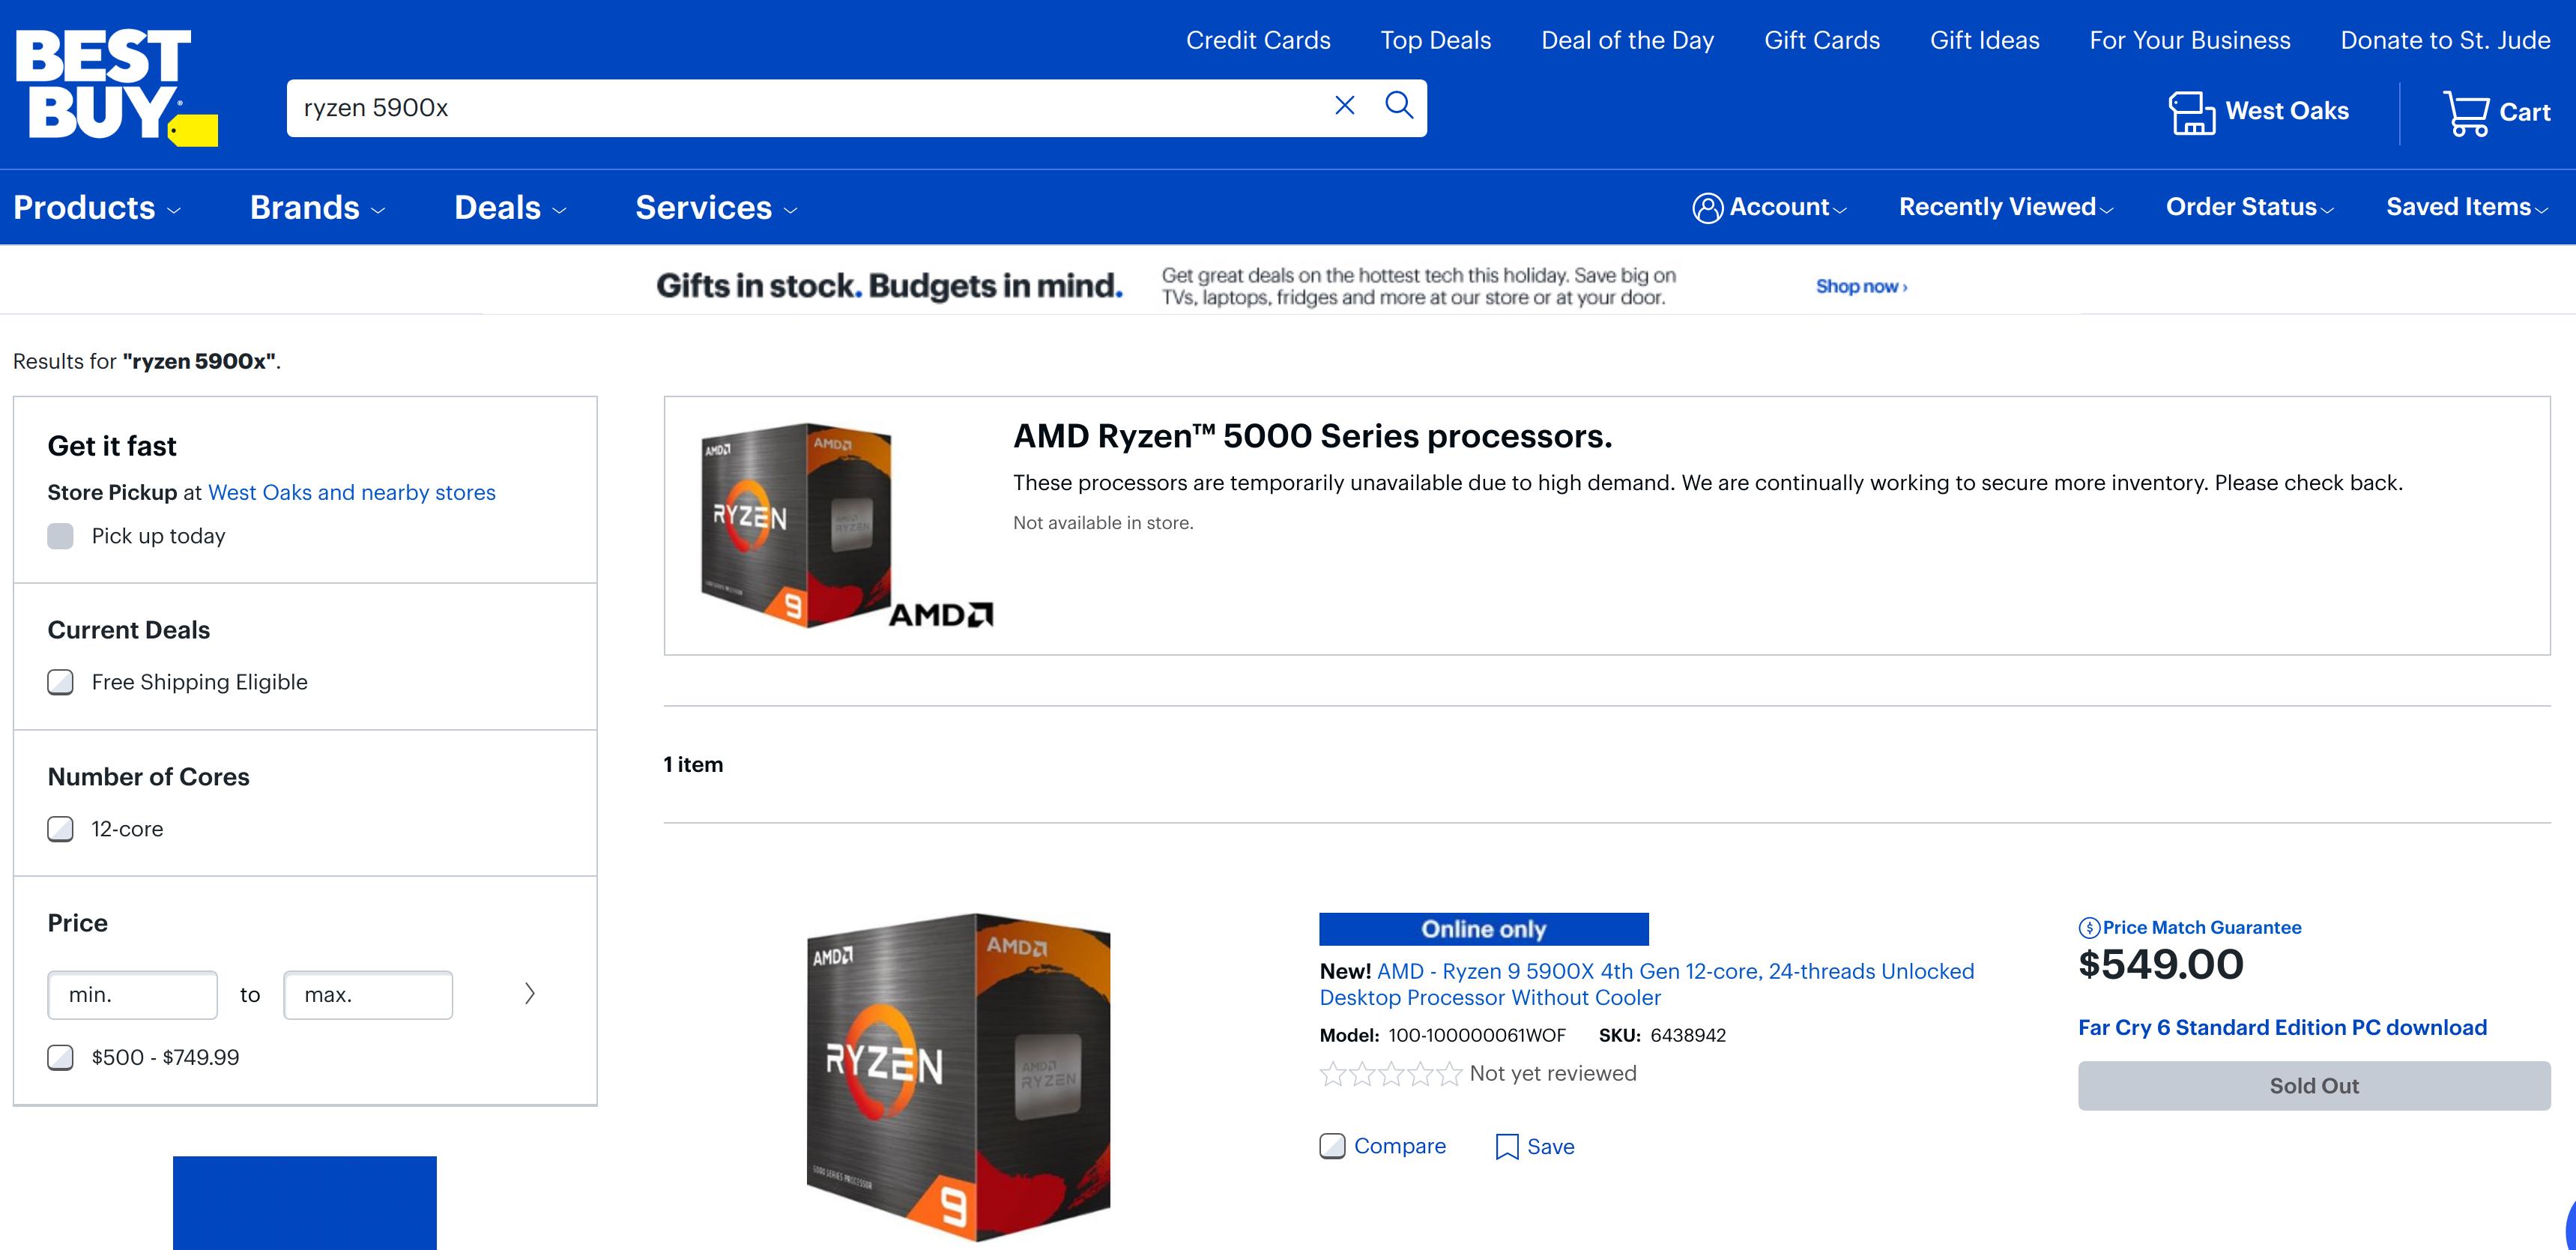
Task: Click the Save link text
Action: [x=1550, y=1146]
